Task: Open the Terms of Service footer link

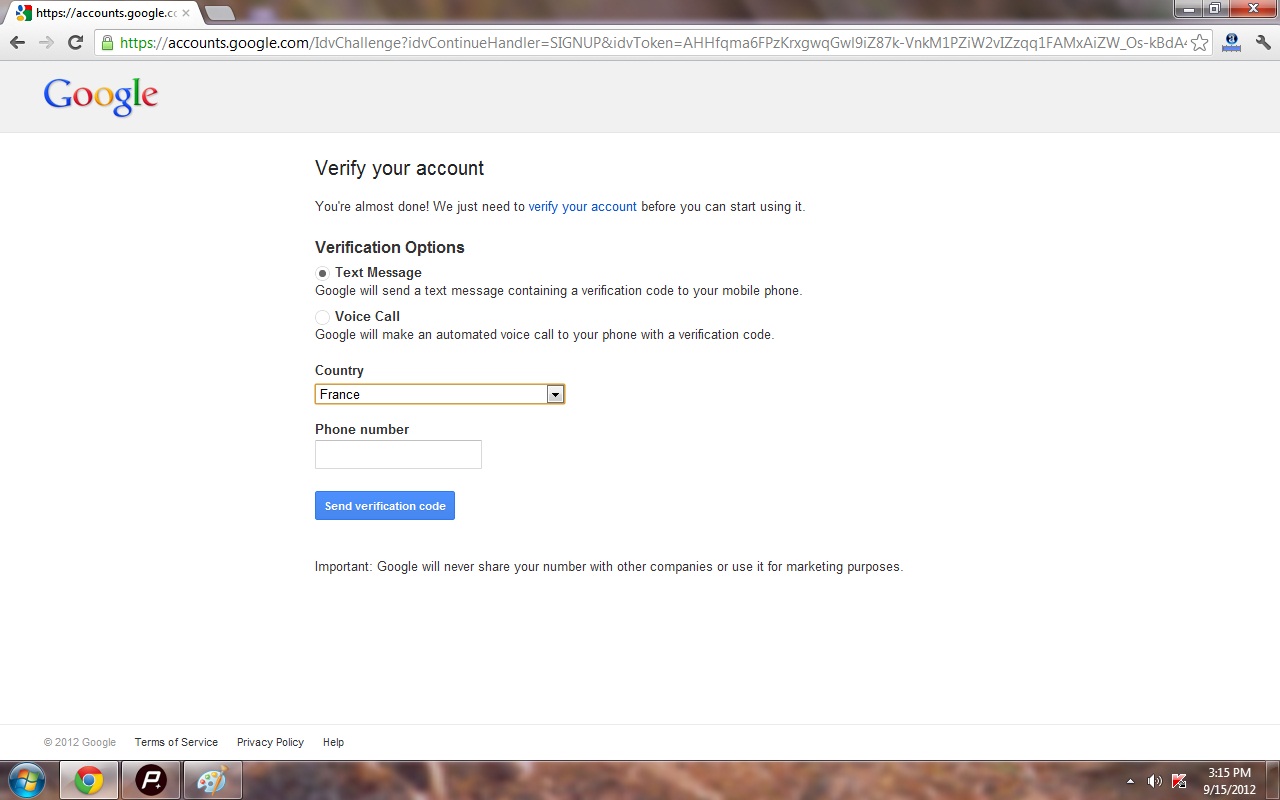Action: tap(176, 742)
